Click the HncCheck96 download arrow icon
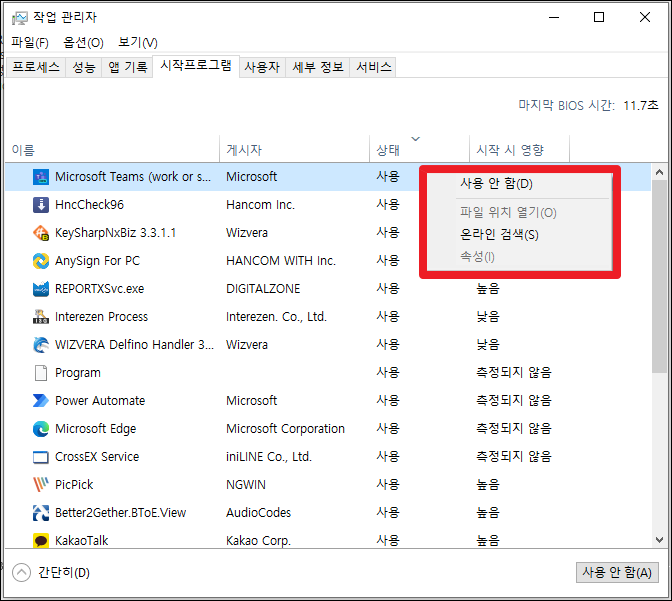This screenshot has width=672, height=601. tap(41, 205)
